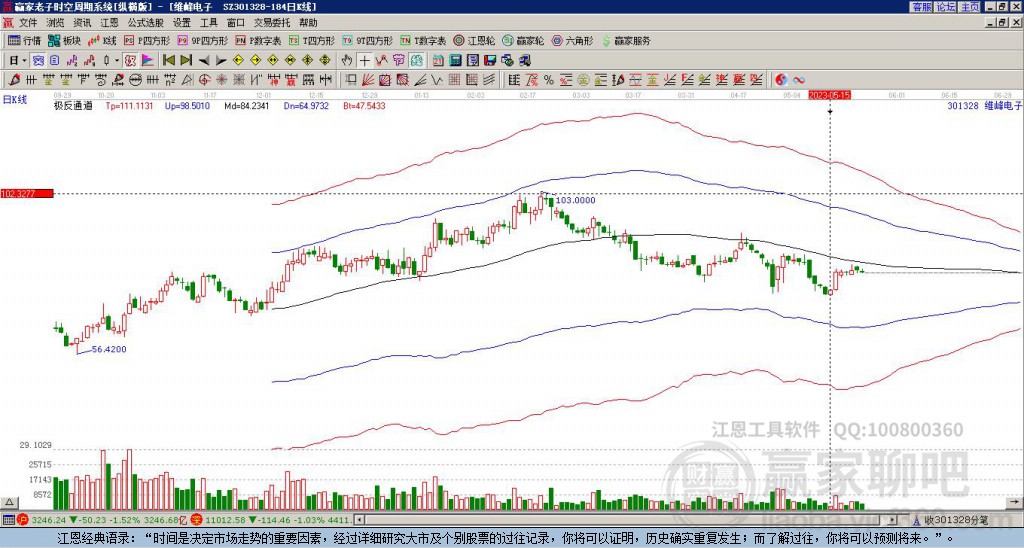Click the 103.0000 high price label
This screenshot has width=1024, height=548.
point(575,200)
